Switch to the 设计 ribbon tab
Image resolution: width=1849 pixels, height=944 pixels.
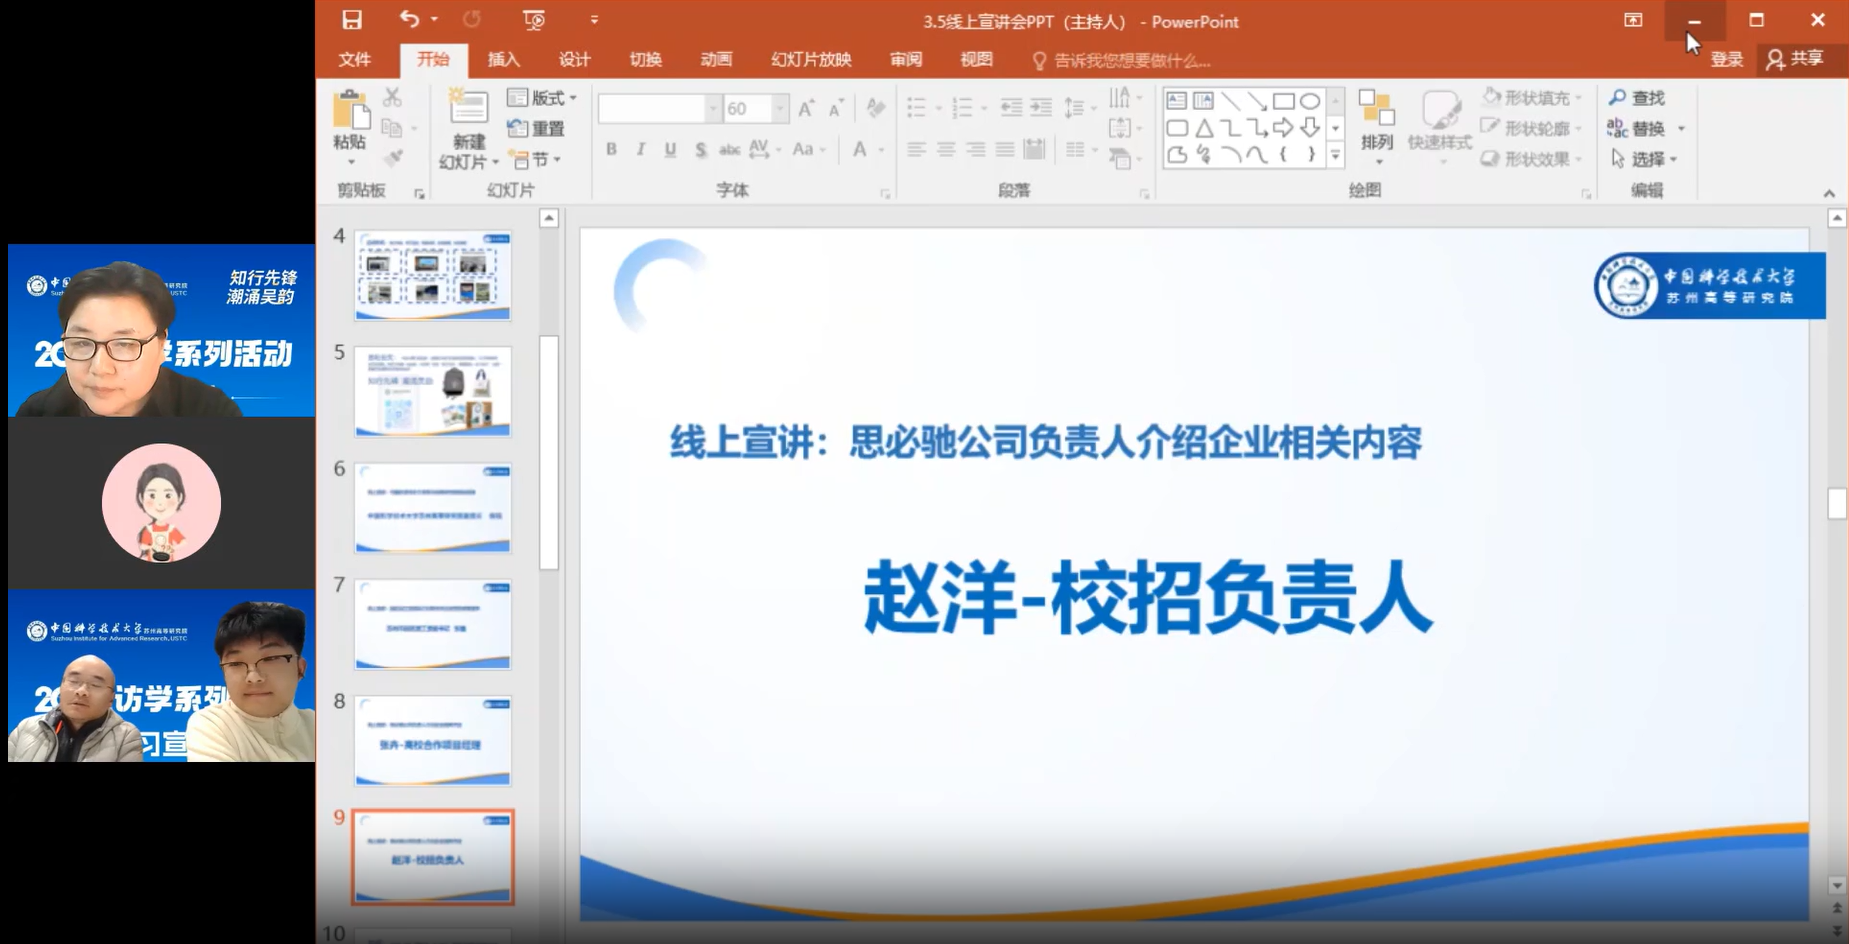tap(575, 60)
